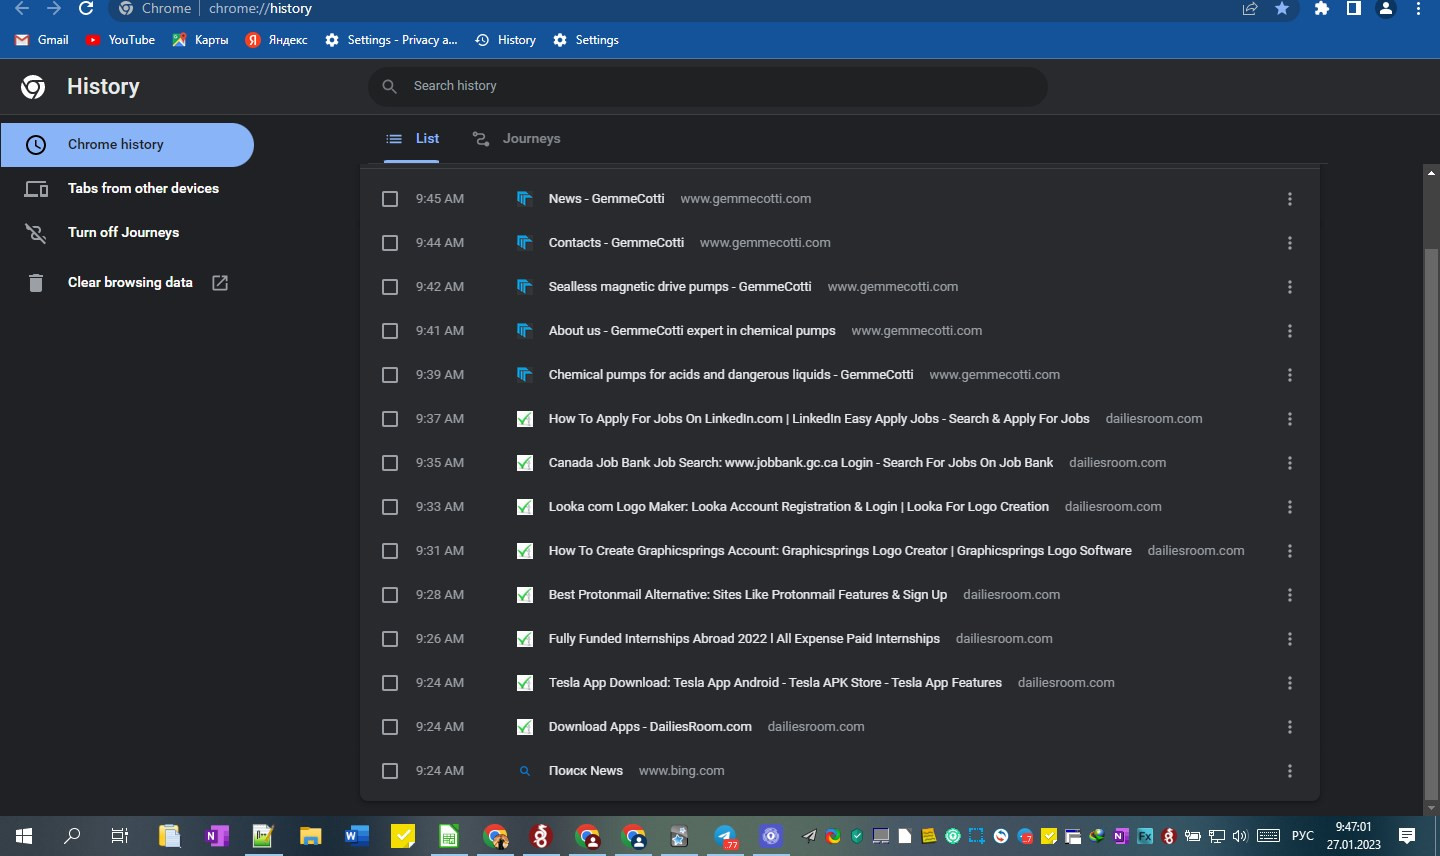Select the Looka com Logo Maker checkbox
The width and height of the screenshot is (1440, 856).
[x=390, y=507]
